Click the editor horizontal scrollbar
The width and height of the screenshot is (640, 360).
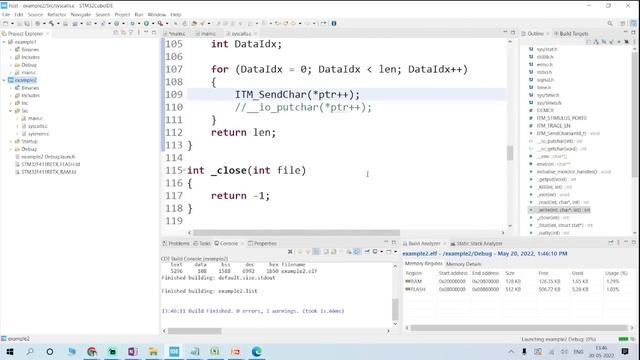click(296, 233)
